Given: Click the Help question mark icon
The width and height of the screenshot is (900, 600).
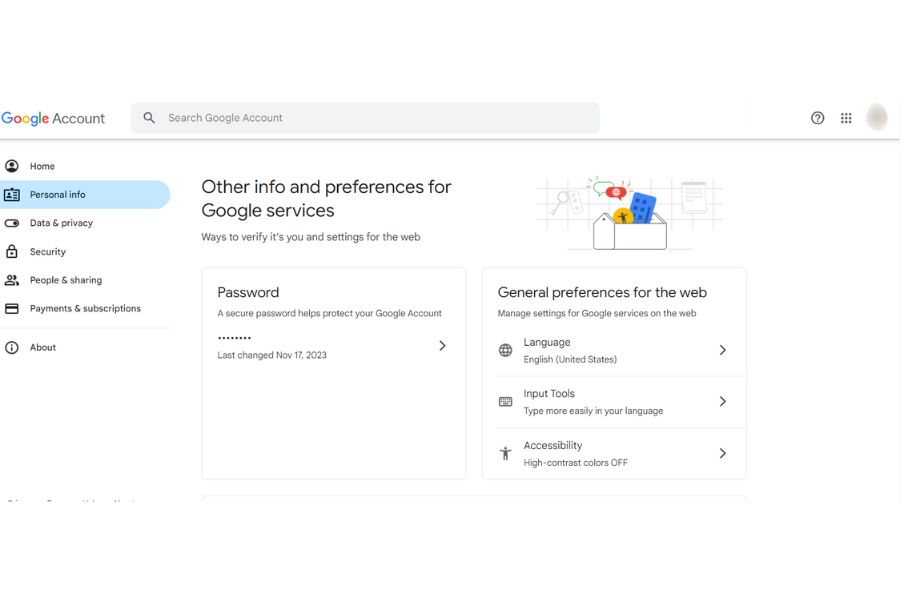Looking at the screenshot, I should pyautogui.click(x=818, y=118).
